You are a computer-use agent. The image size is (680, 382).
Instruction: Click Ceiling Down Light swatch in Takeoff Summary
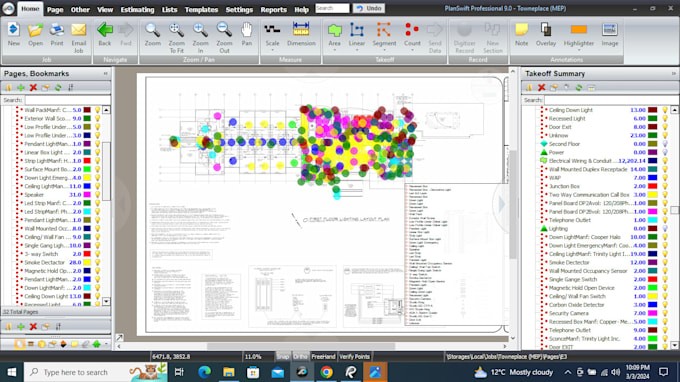coord(652,110)
